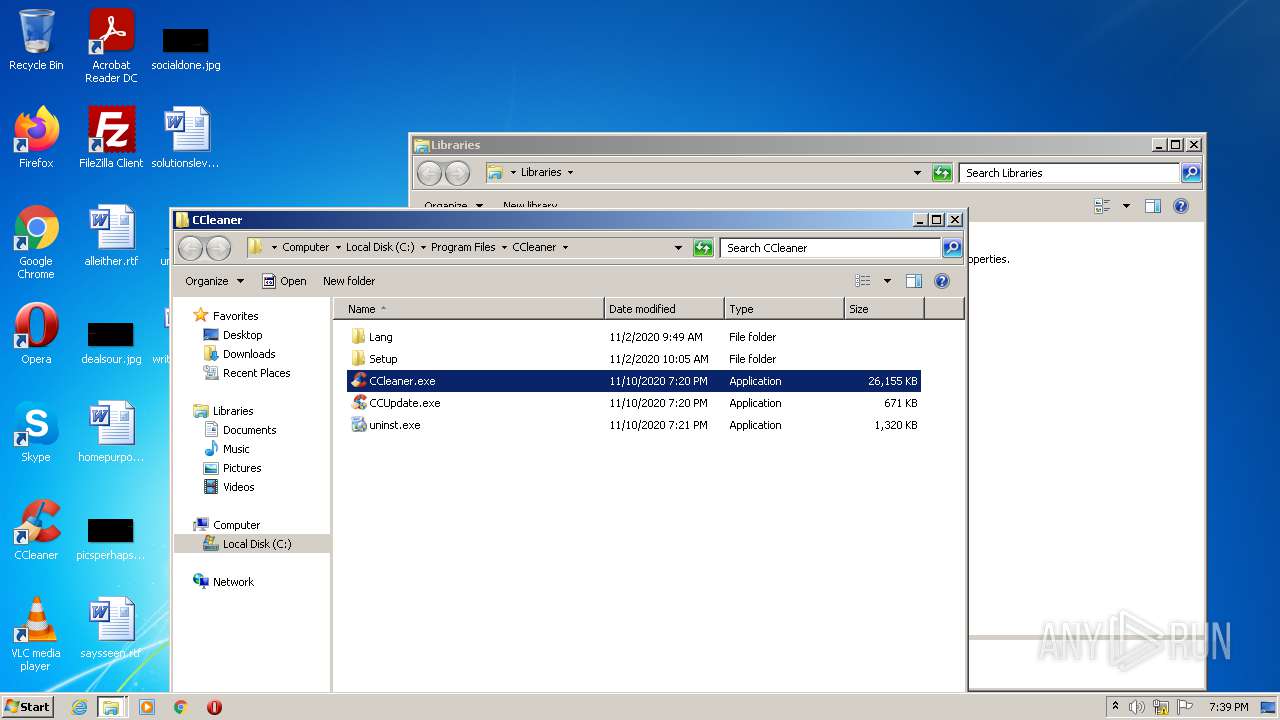Show preview pane in Libraries window
This screenshot has height=720, width=1280.
point(1152,206)
